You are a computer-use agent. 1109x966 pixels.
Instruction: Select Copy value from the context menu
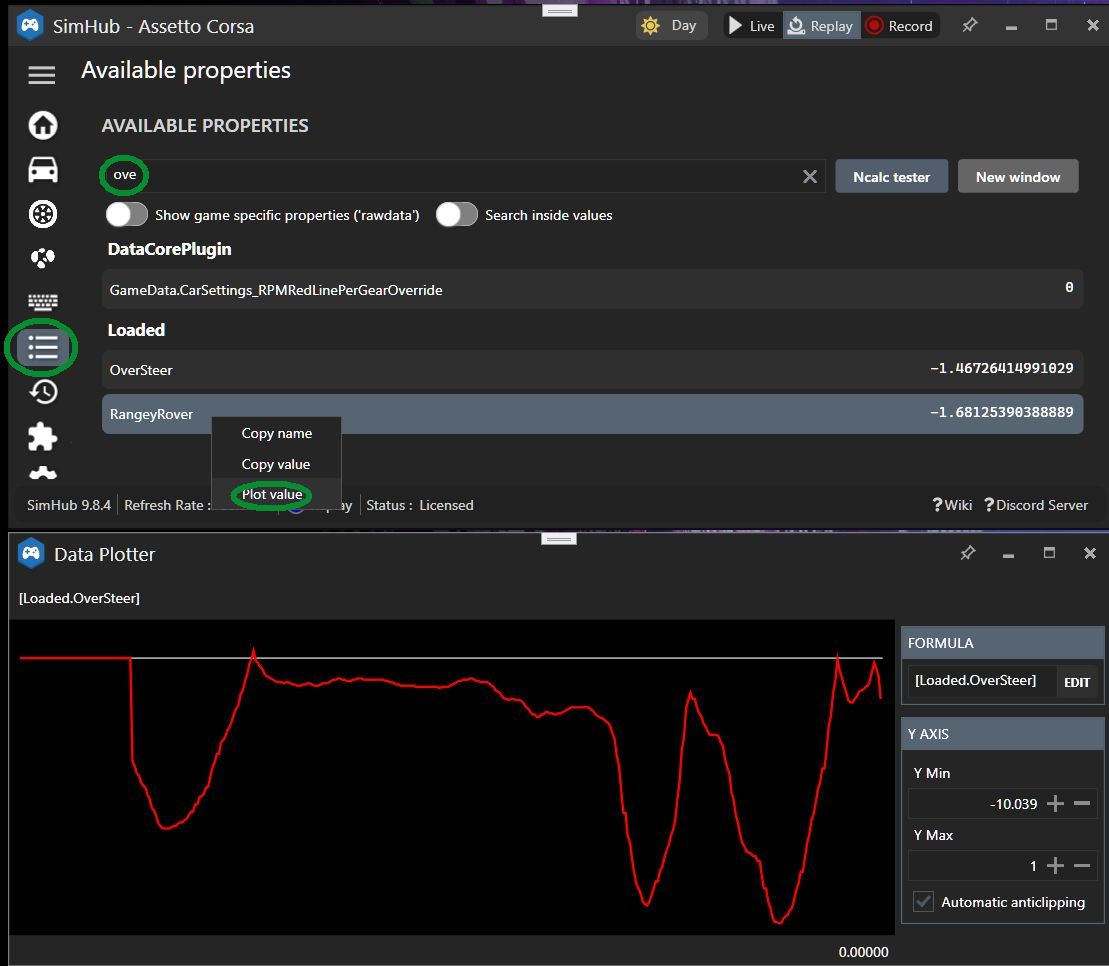(276, 464)
